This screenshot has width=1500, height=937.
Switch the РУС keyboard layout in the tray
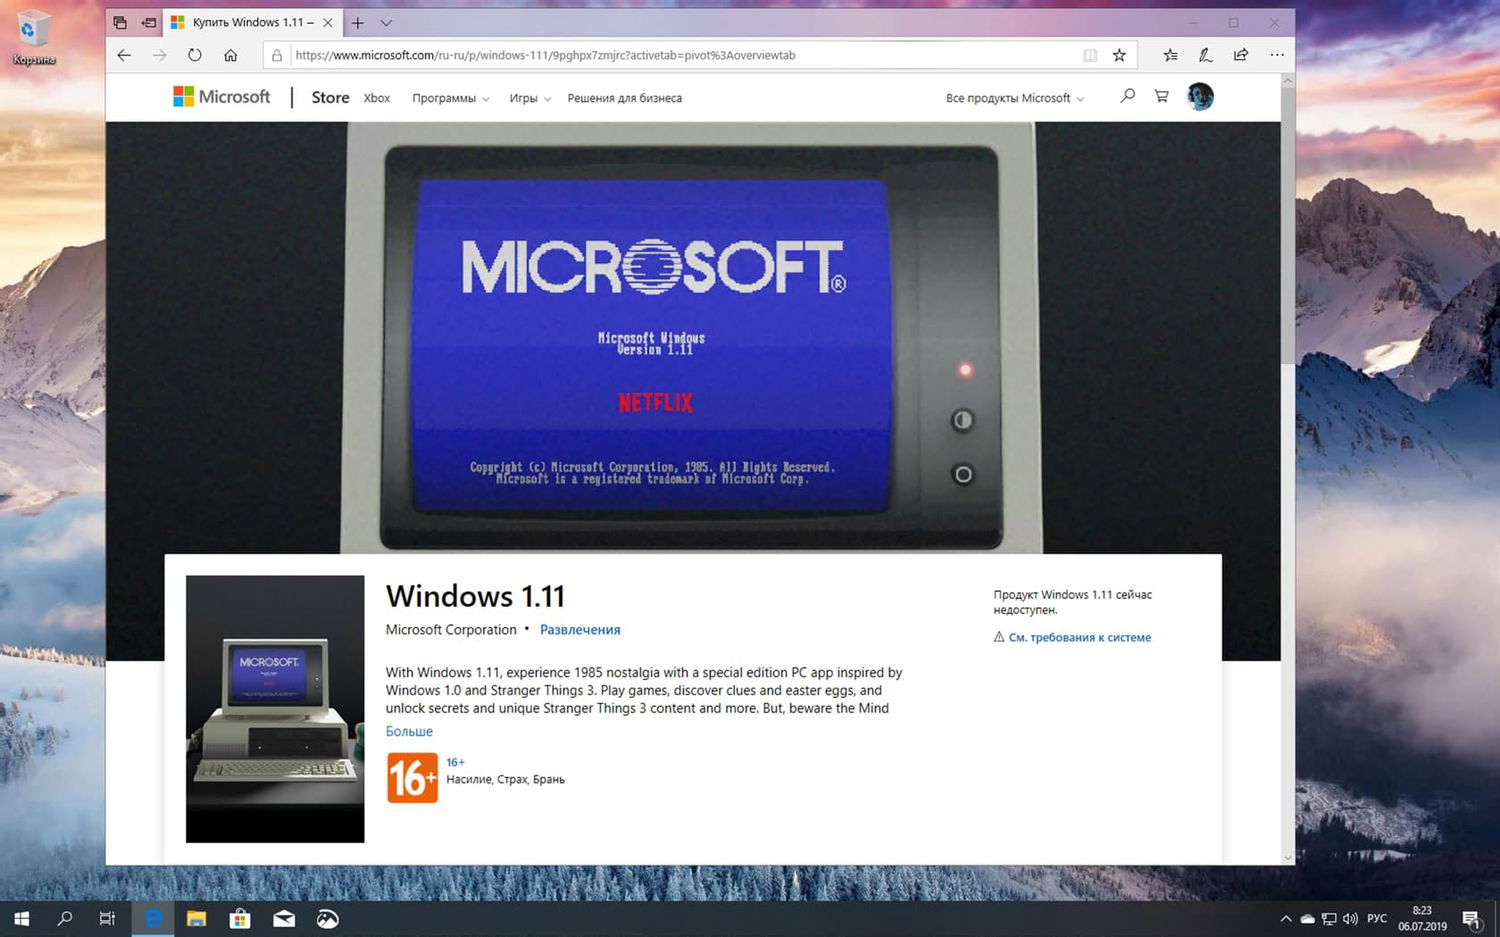(x=1377, y=918)
